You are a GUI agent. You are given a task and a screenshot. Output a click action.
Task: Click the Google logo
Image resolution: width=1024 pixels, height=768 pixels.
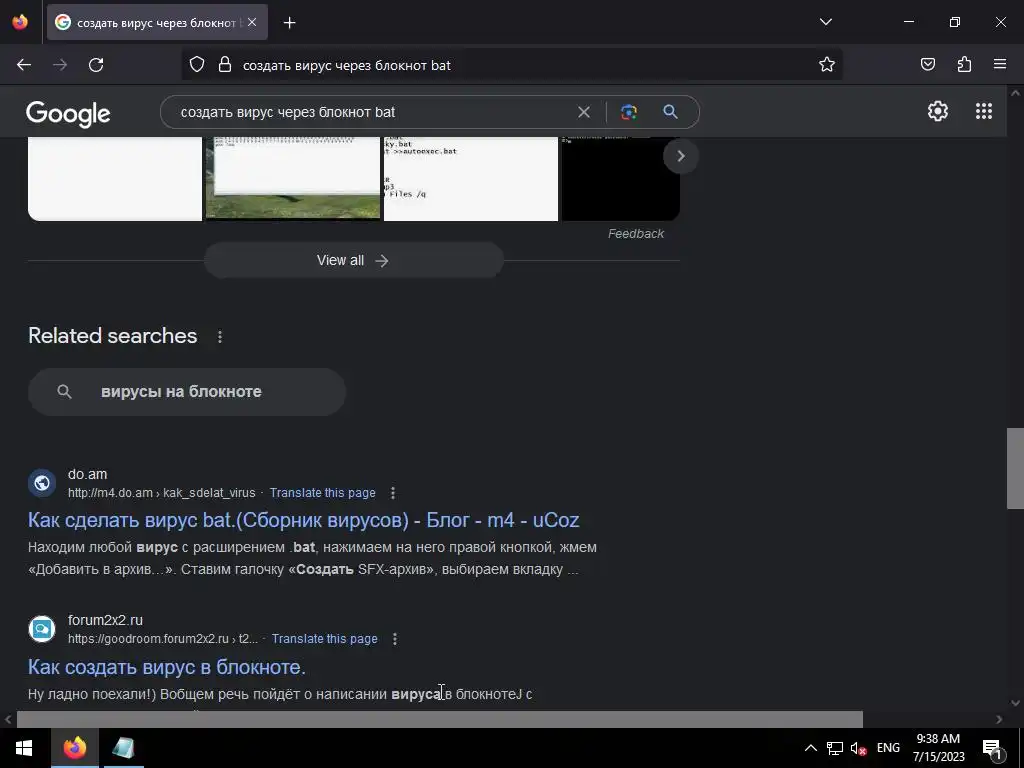click(x=68, y=114)
